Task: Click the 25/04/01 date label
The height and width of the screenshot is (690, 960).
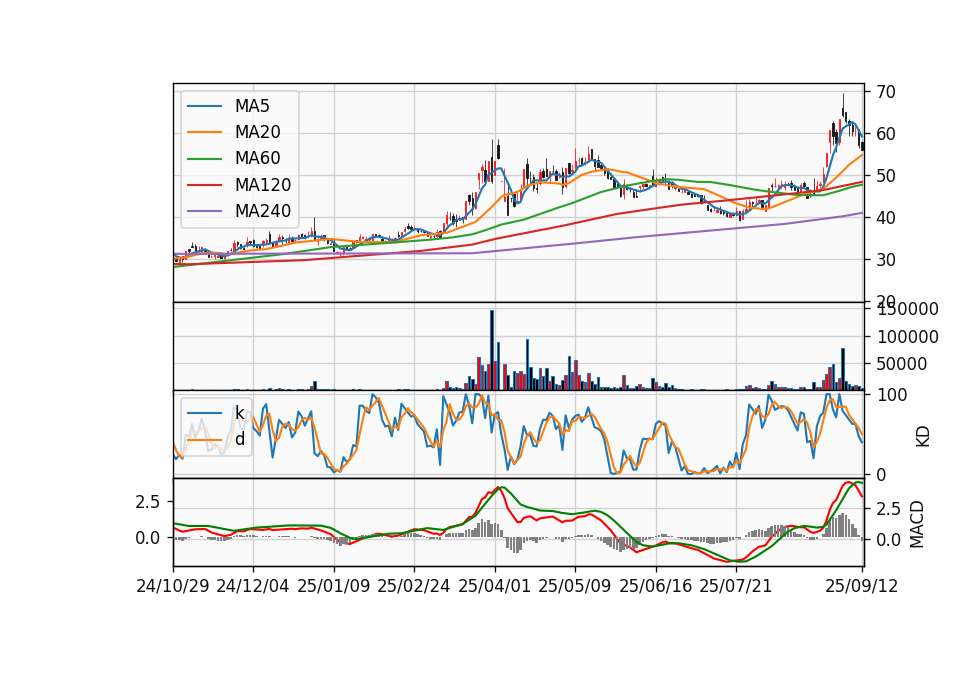Action: click(x=494, y=587)
